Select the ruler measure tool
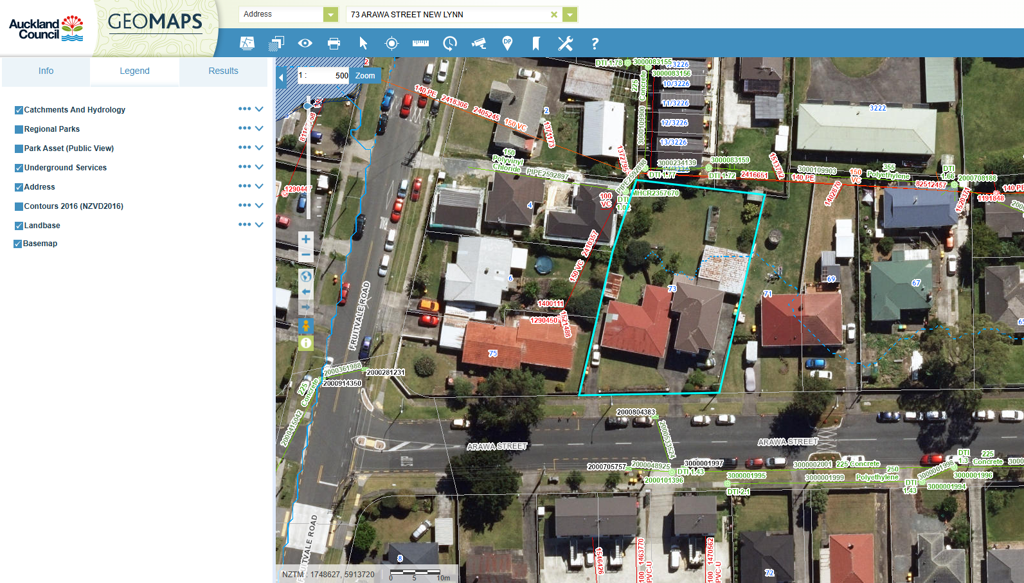 420,43
